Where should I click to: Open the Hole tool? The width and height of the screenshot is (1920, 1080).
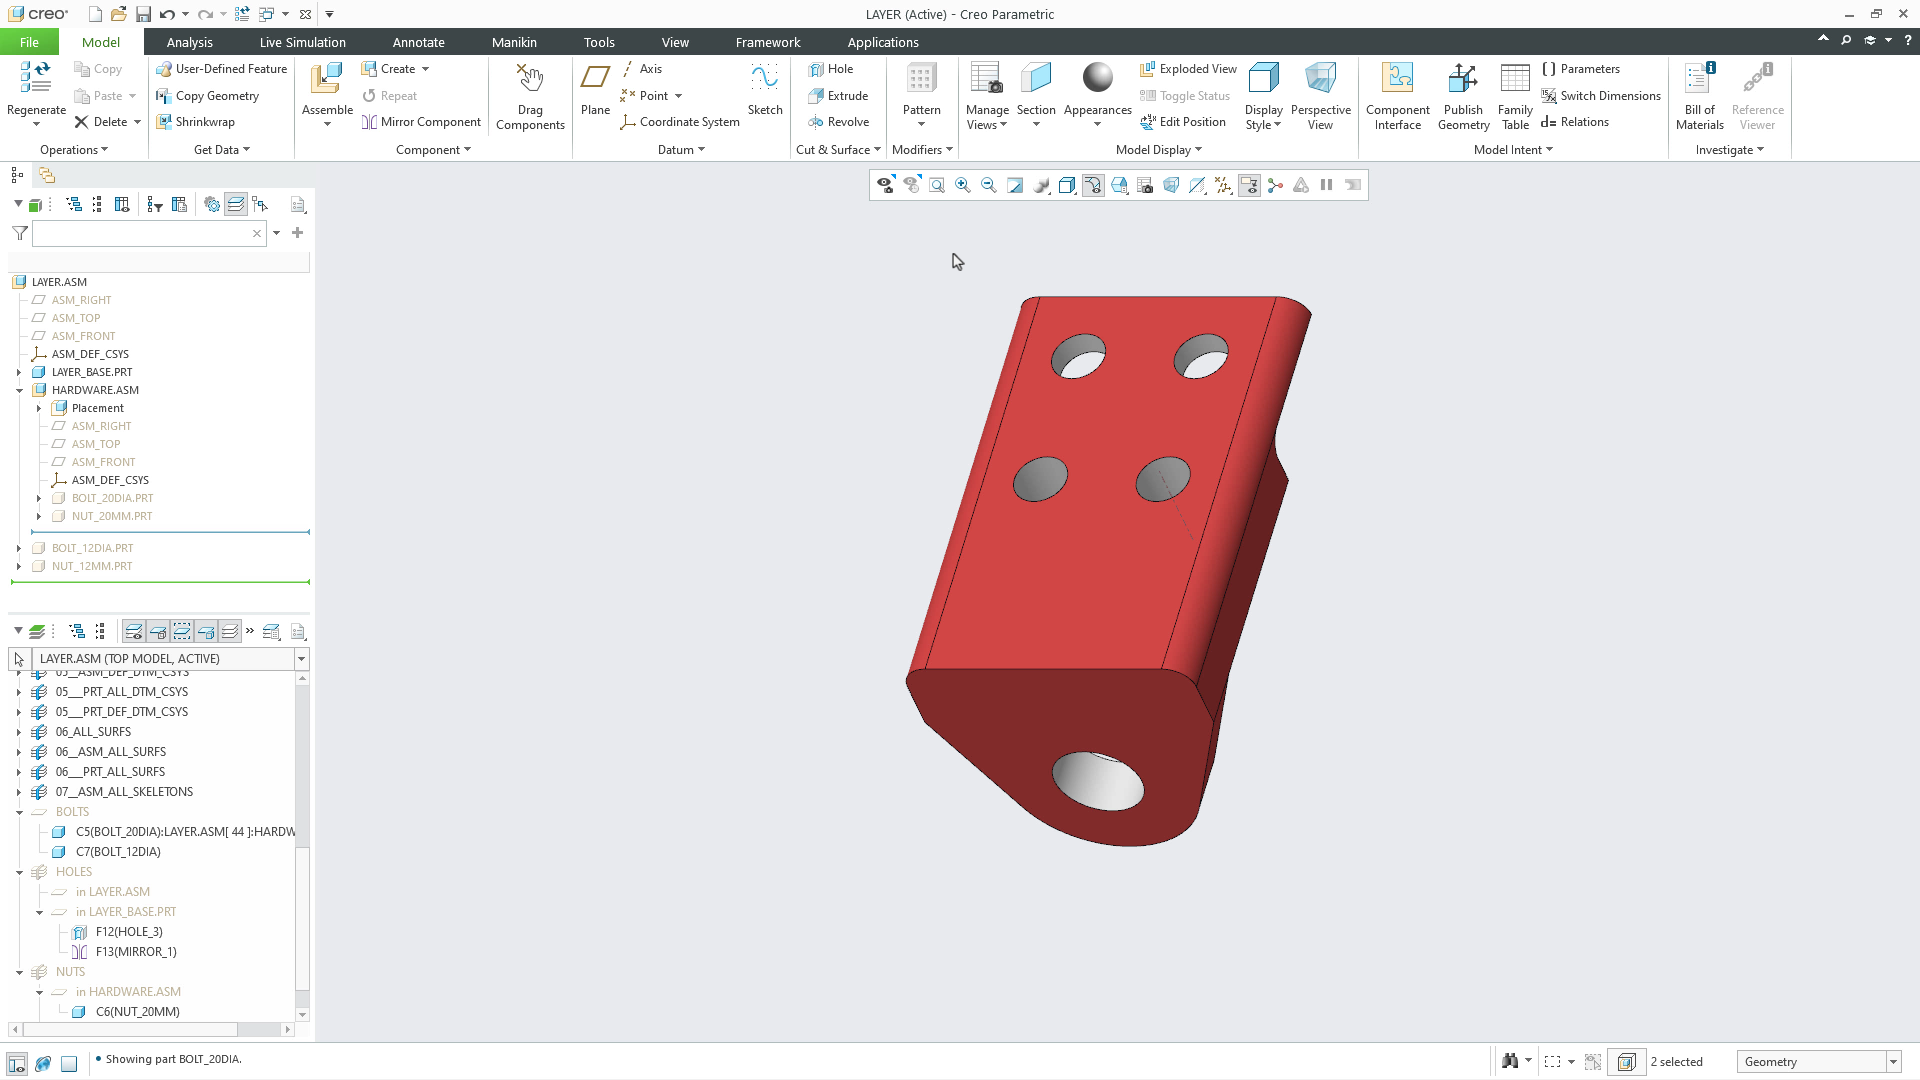[x=831, y=69]
